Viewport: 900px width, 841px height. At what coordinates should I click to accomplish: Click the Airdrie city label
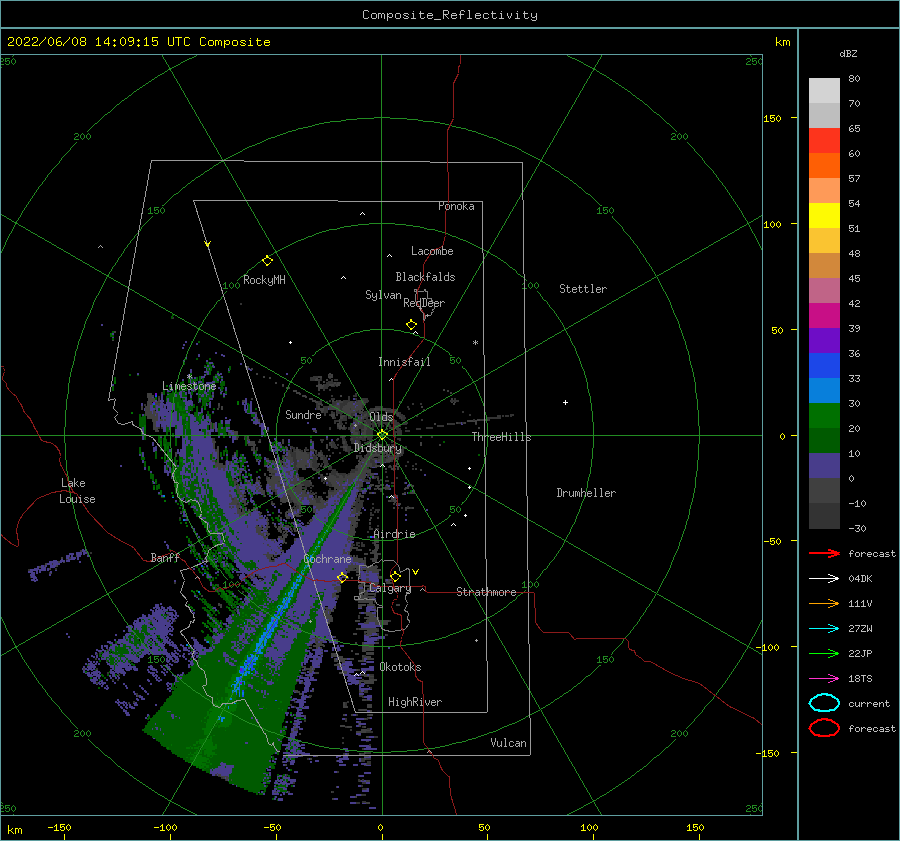[x=394, y=534]
